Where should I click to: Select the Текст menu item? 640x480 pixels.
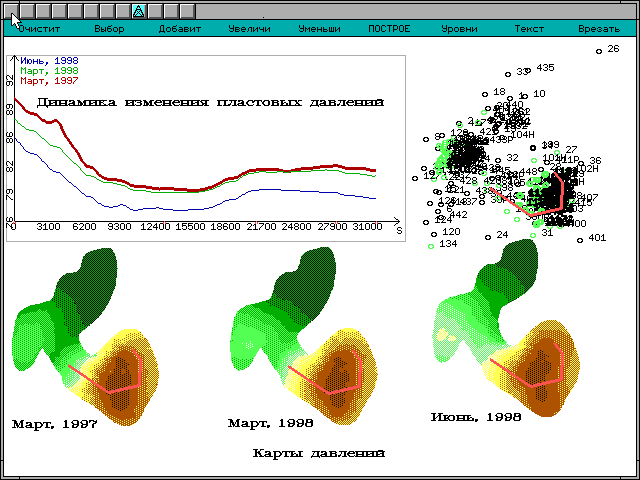(529, 29)
